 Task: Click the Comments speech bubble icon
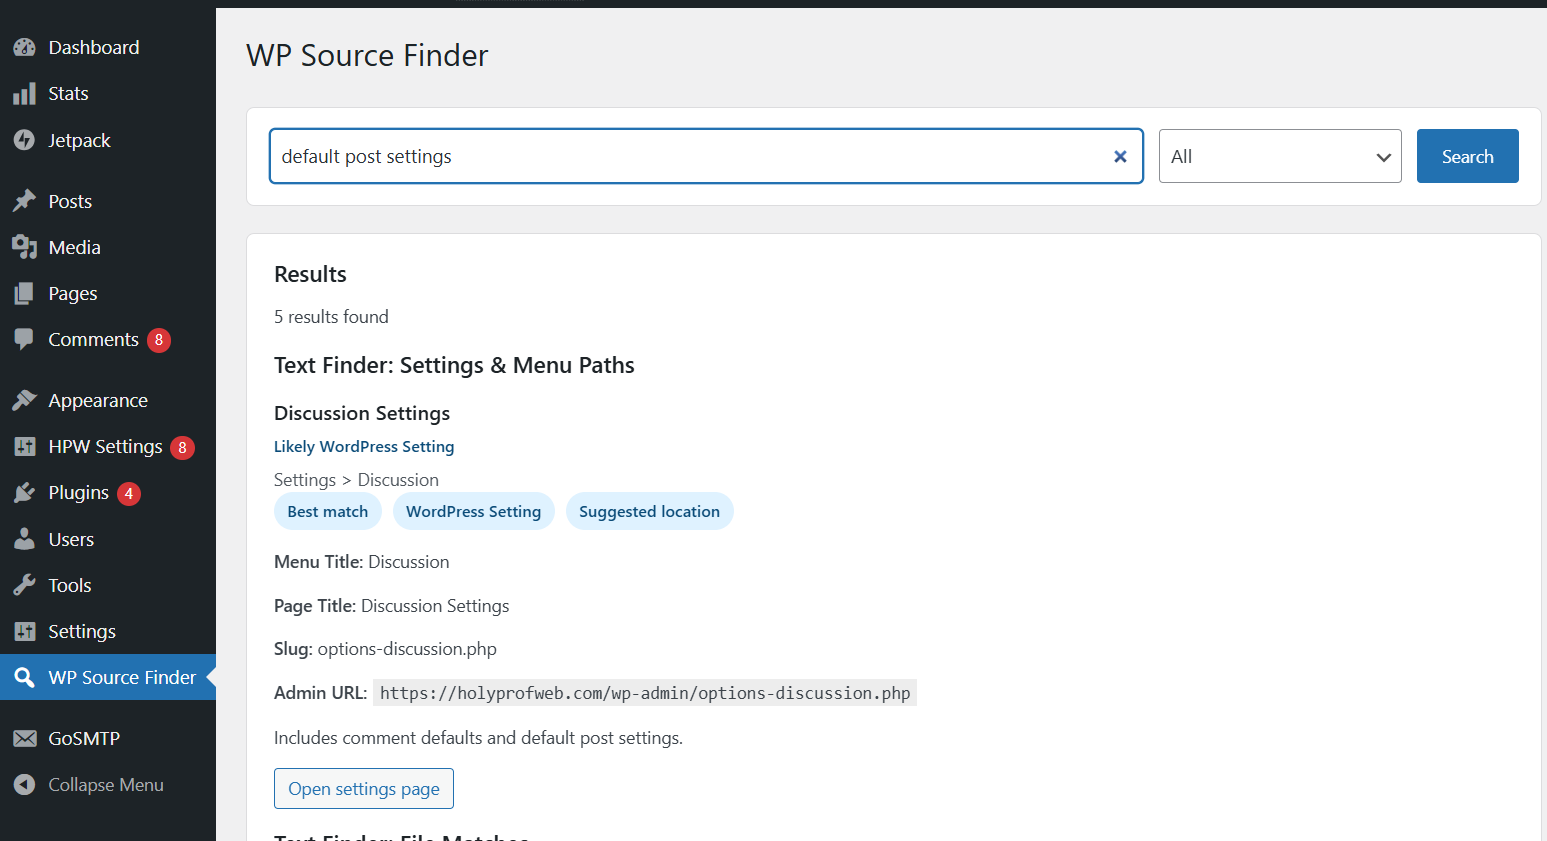click(x=24, y=339)
